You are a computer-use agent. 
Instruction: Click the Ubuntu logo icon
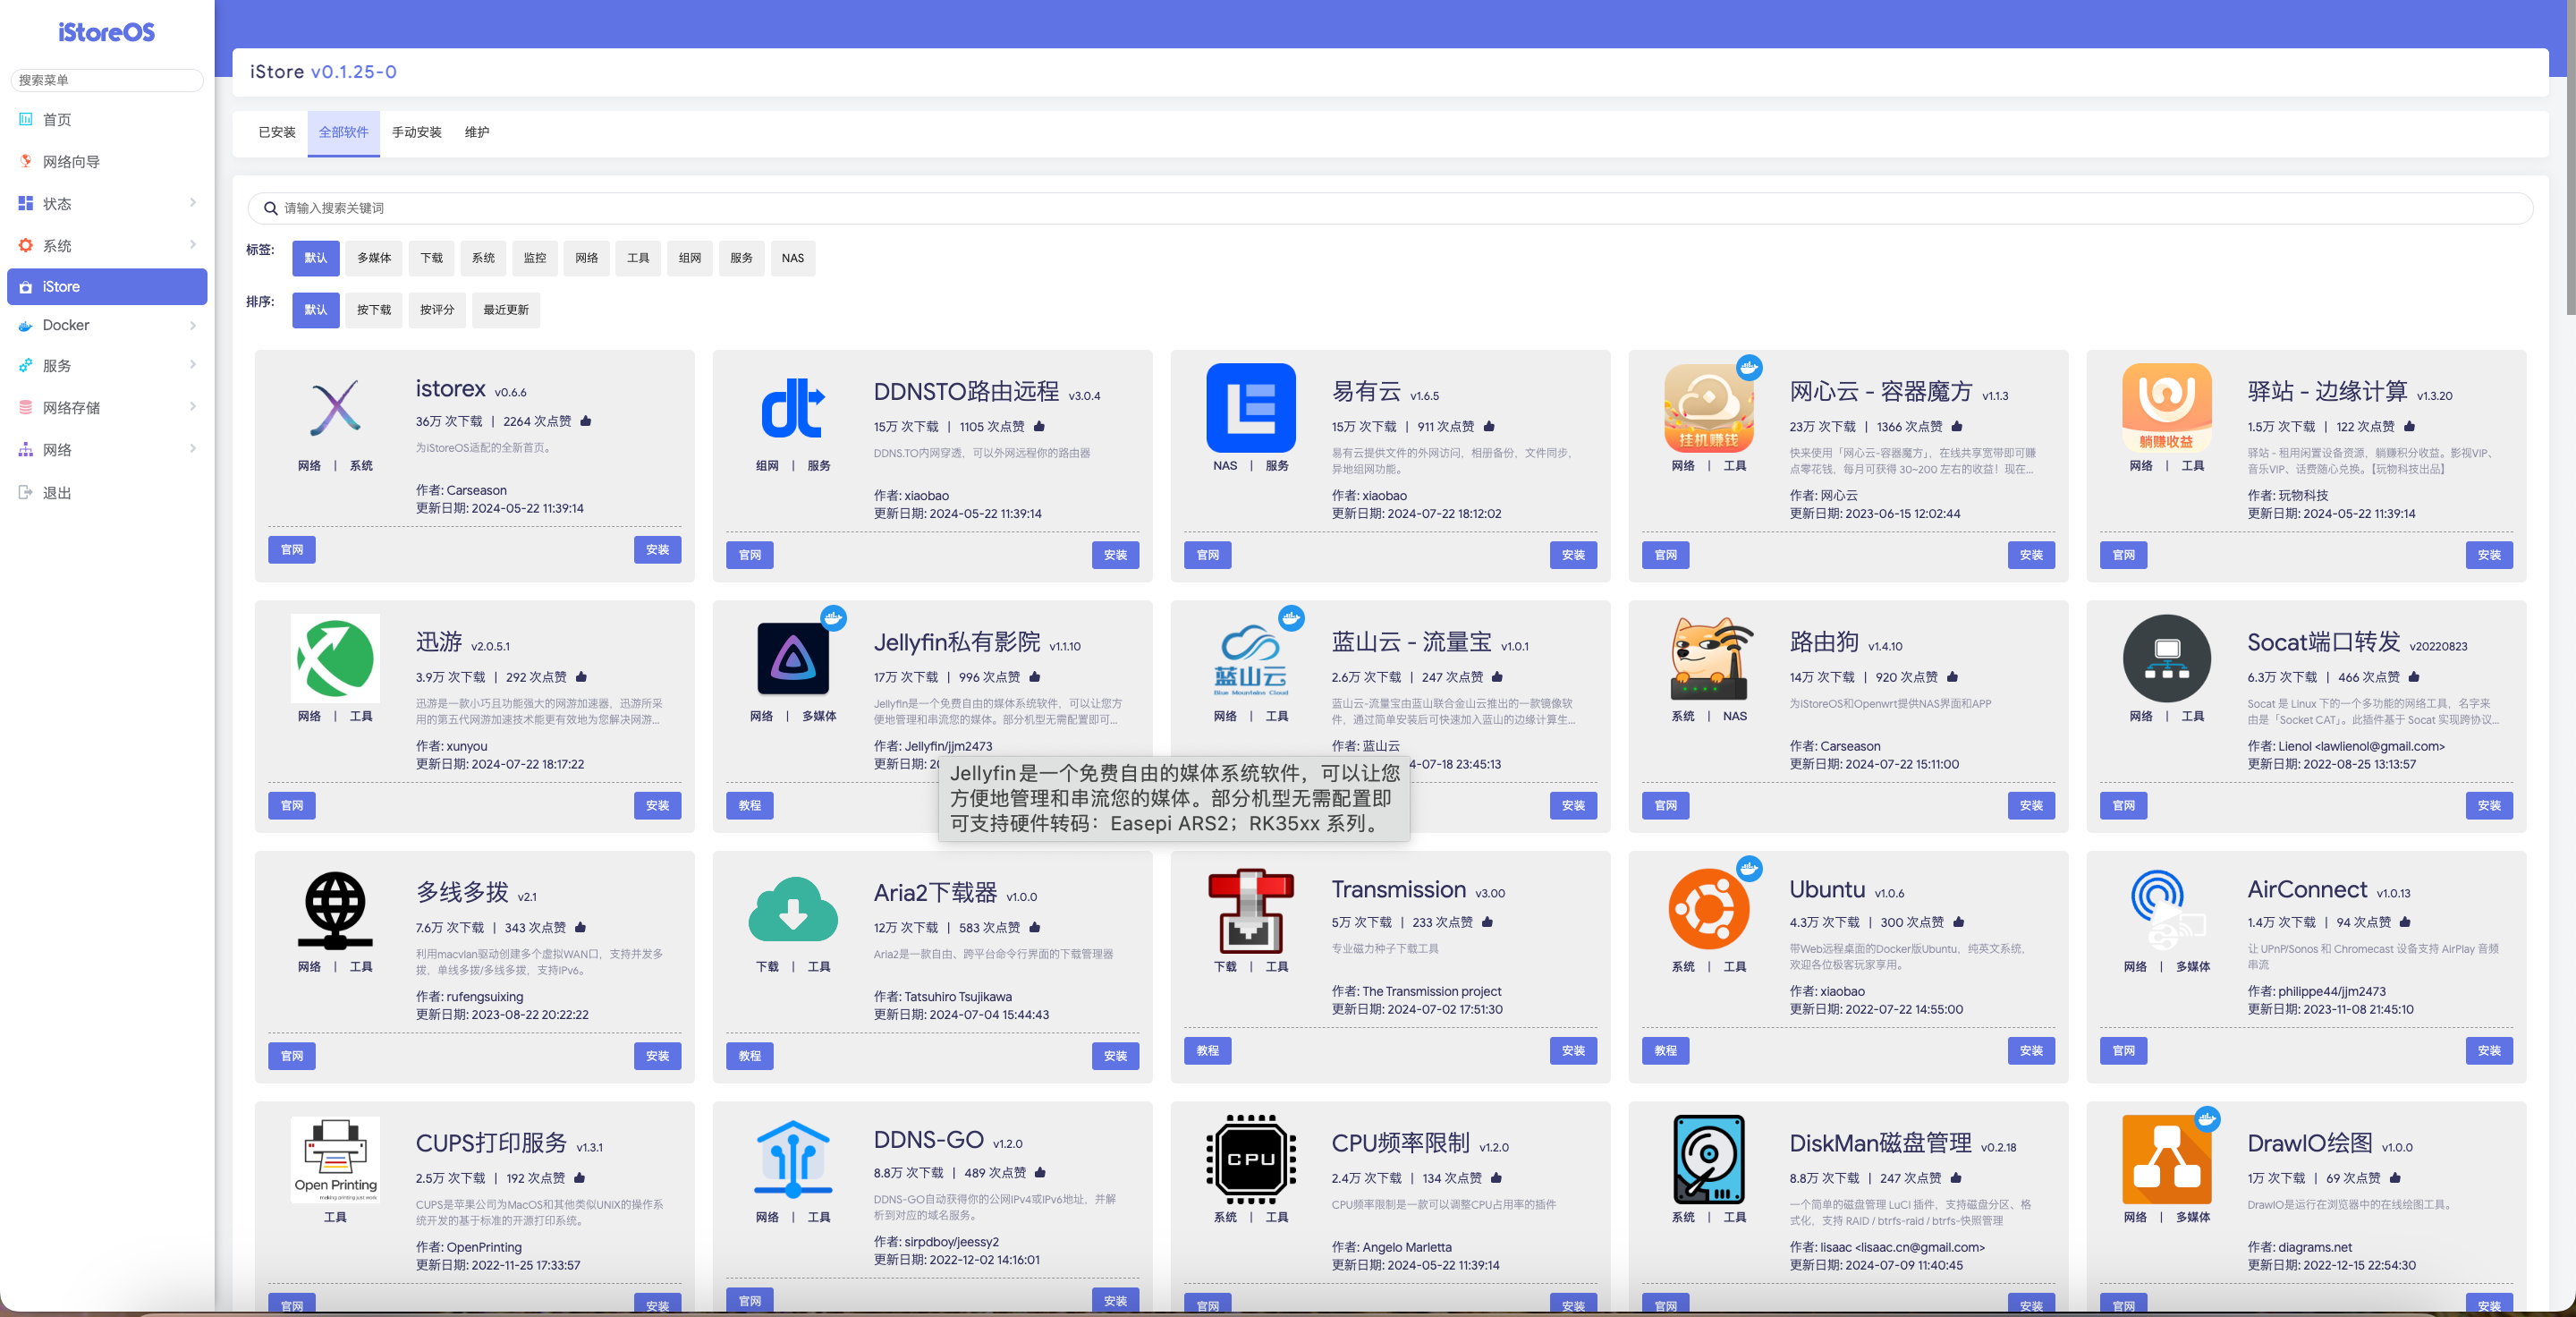point(1708,908)
